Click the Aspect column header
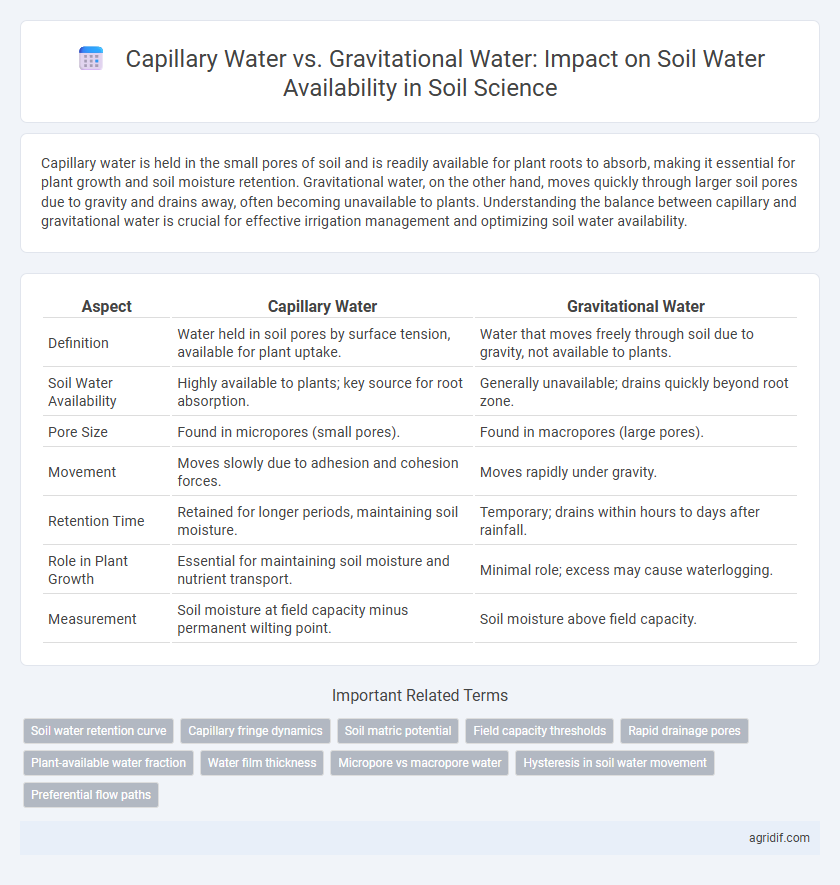 (x=107, y=306)
